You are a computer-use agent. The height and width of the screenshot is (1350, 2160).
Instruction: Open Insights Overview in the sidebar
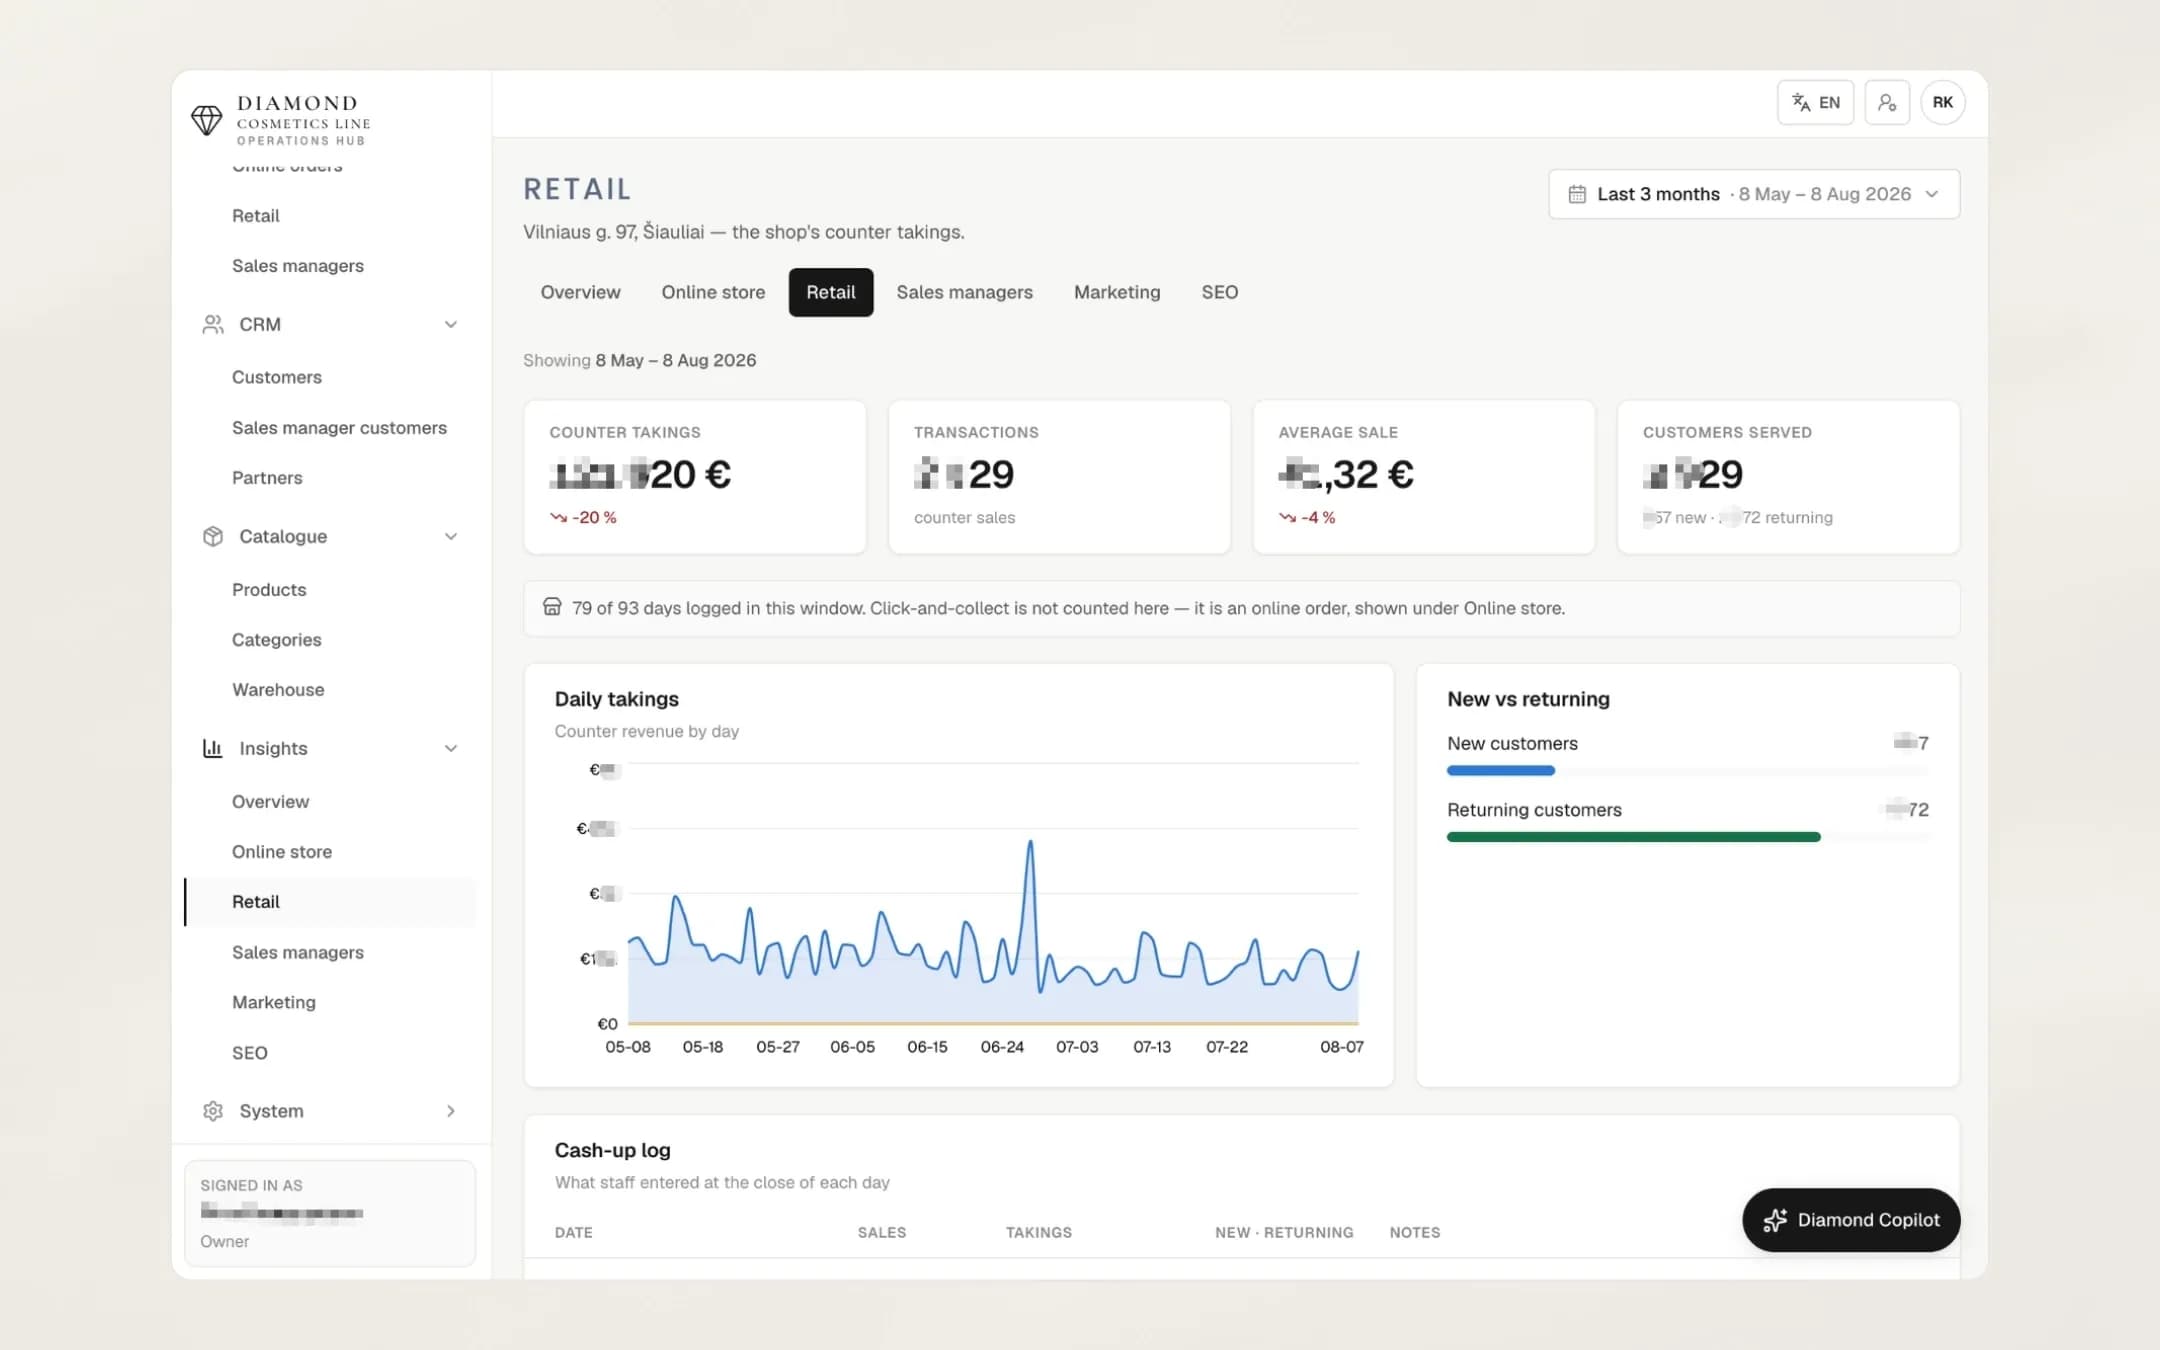(x=270, y=801)
